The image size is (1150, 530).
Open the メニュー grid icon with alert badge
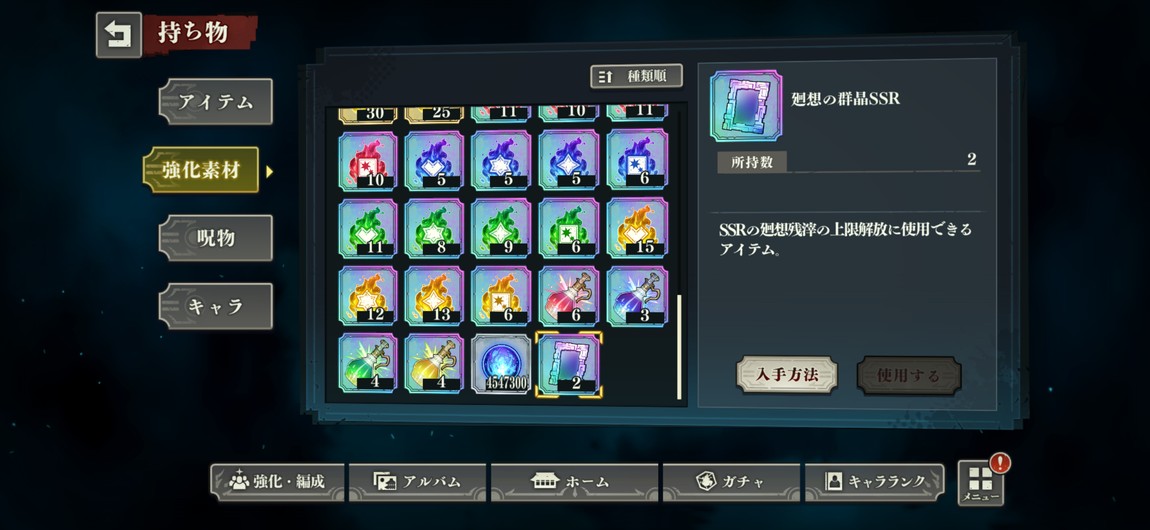(x=981, y=484)
